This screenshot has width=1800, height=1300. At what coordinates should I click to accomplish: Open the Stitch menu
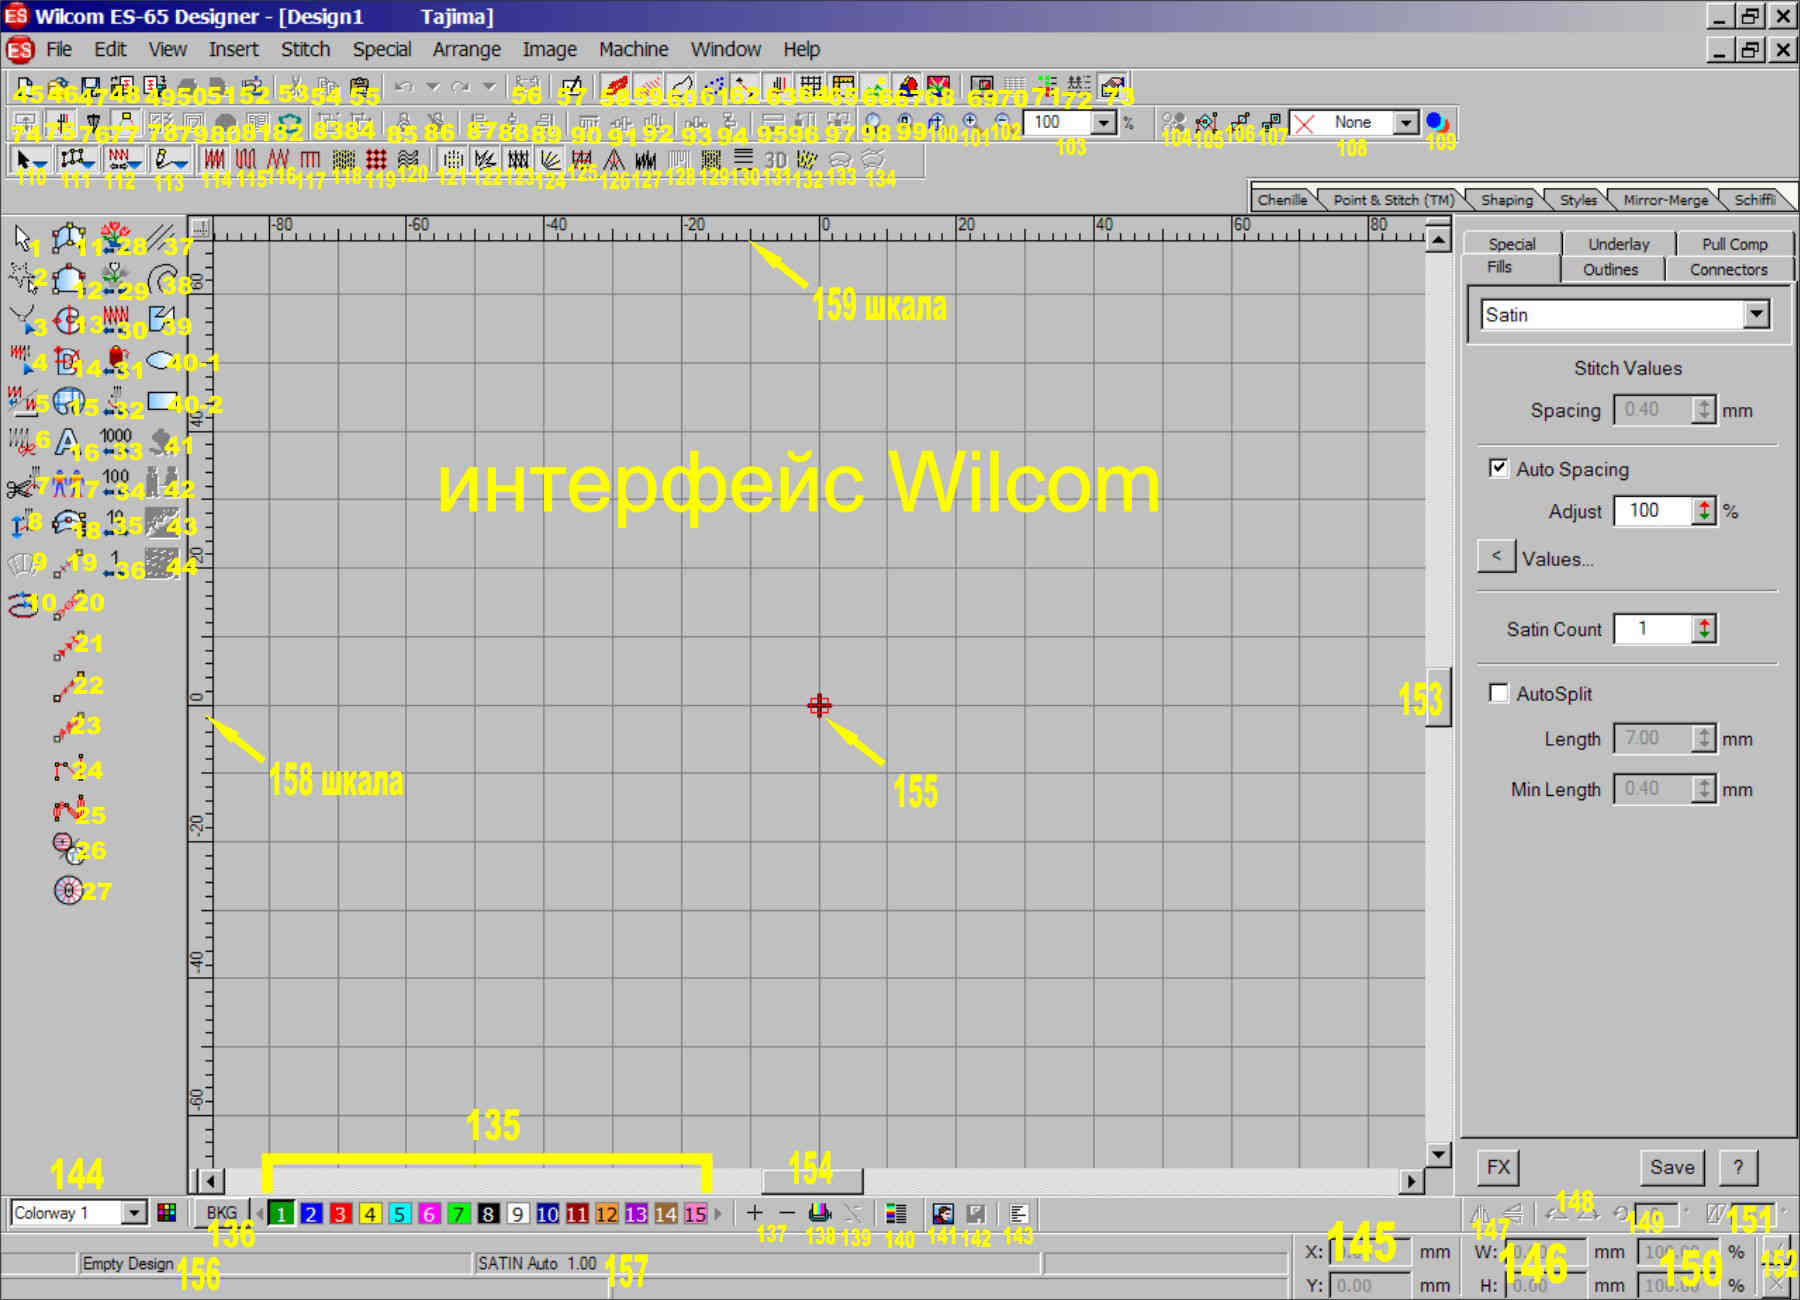(305, 49)
